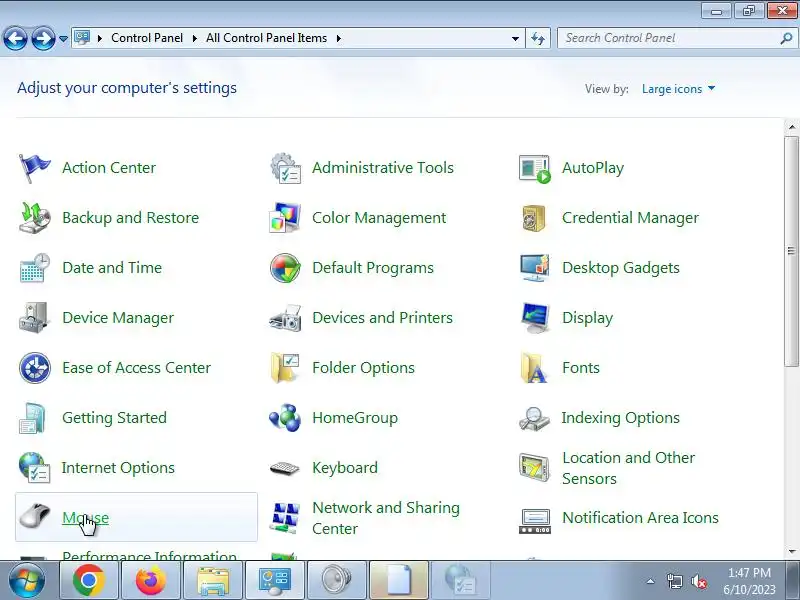Open the Date and Time calendar icon
The width and height of the screenshot is (800, 600).
[x=34, y=268]
